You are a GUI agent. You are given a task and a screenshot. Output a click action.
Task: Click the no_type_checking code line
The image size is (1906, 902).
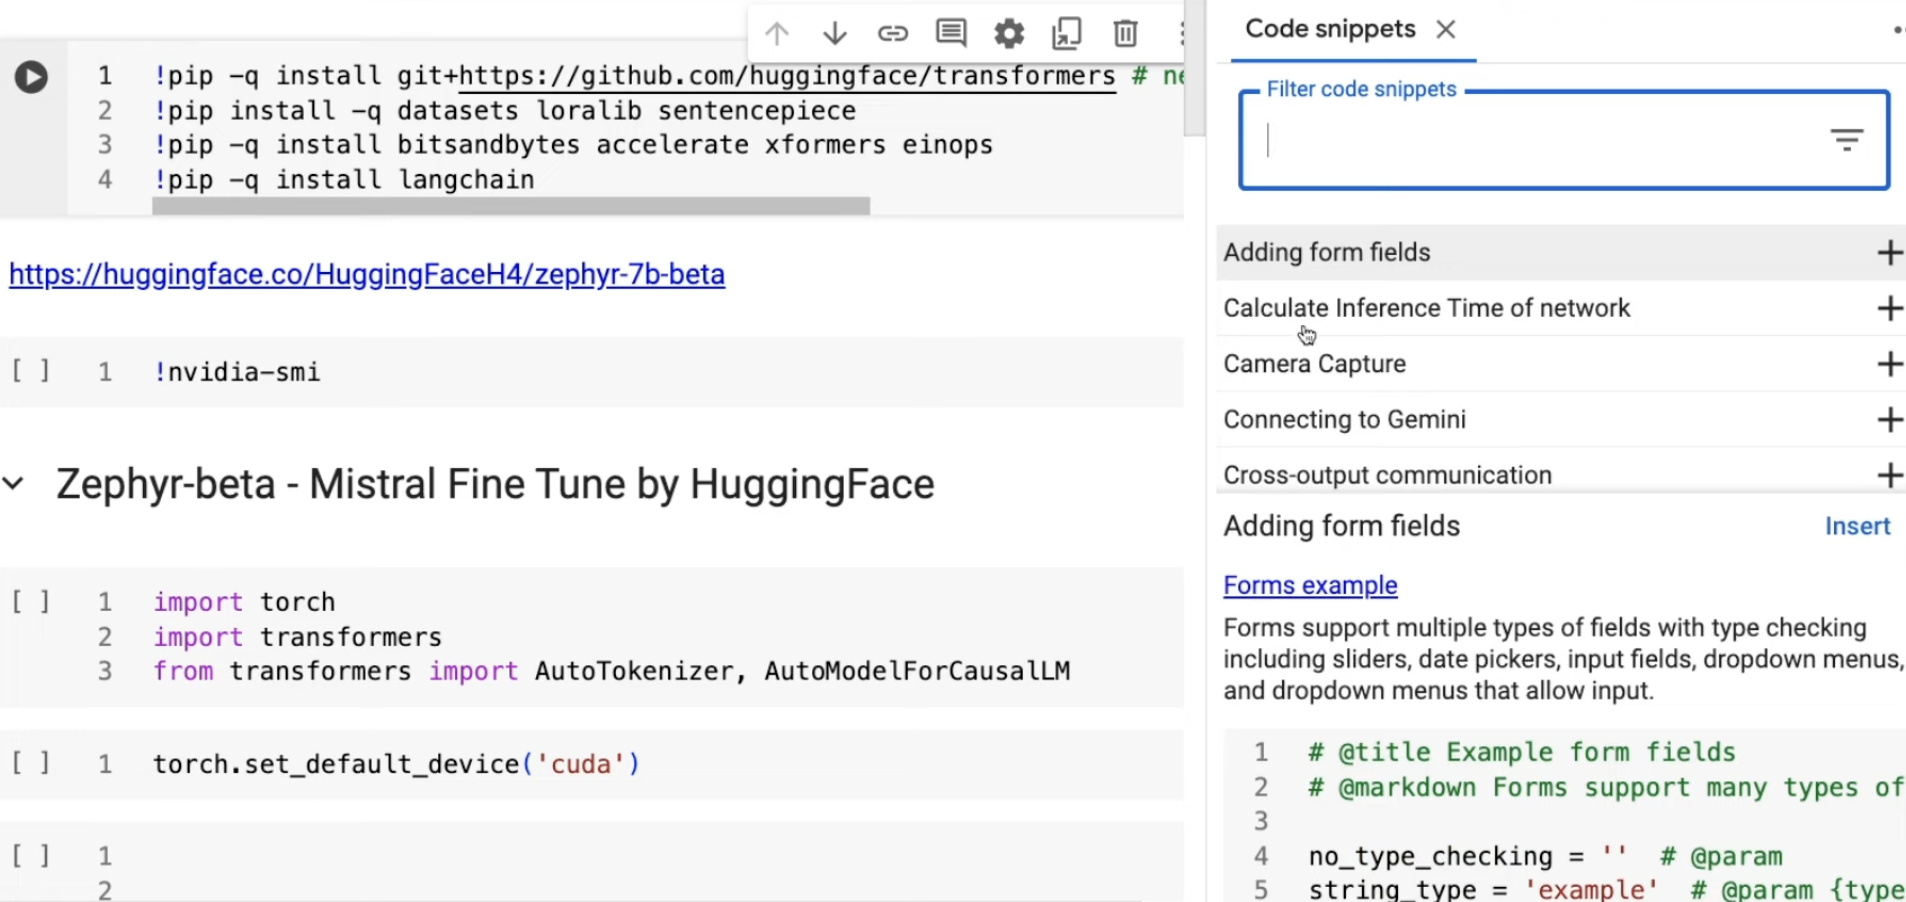pyautogui.click(x=1545, y=856)
